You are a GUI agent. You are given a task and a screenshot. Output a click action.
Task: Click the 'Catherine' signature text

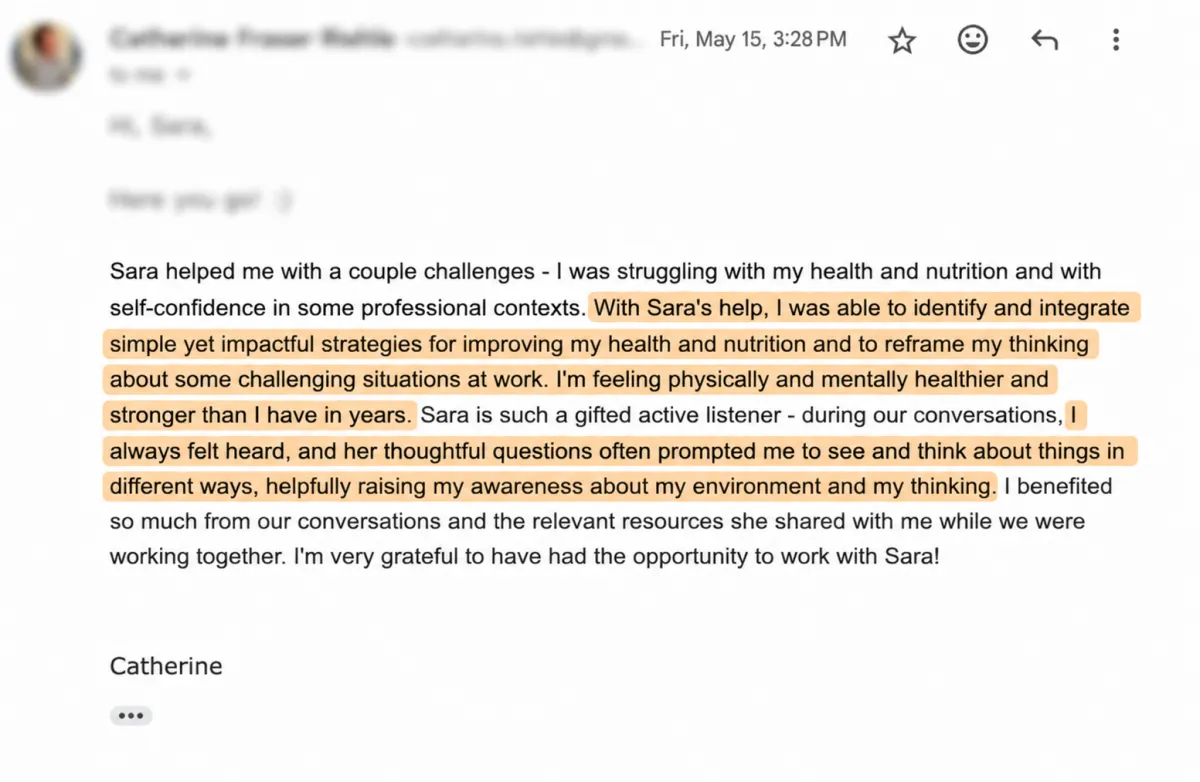point(166,666)
